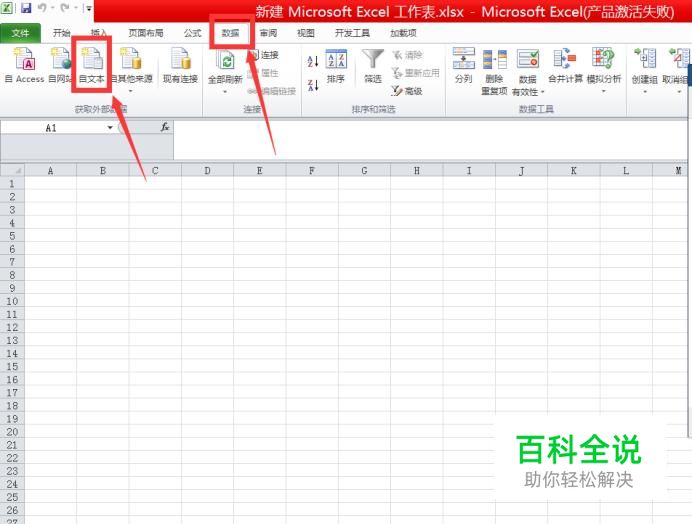Click Remove Duplicates (删除重复项) icon

point(494,72)
